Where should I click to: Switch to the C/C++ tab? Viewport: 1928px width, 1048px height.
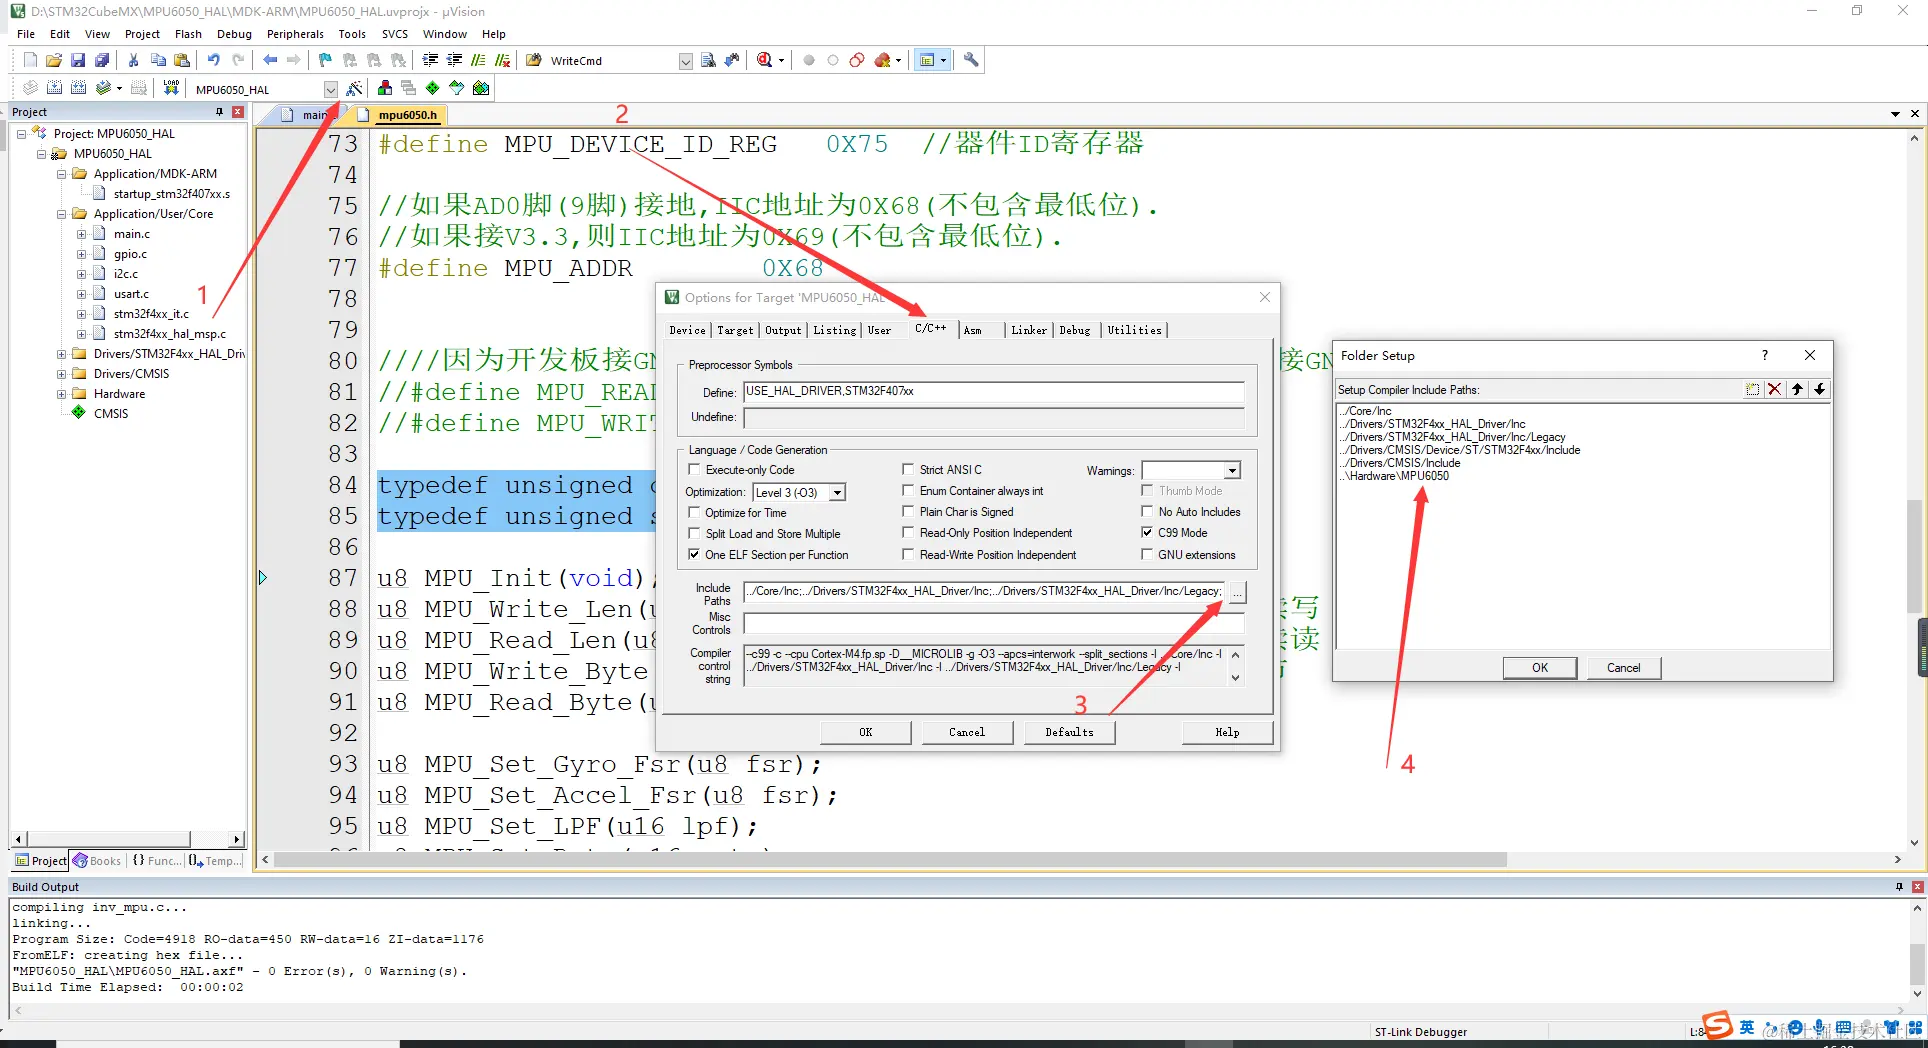[x=931, y=328]
